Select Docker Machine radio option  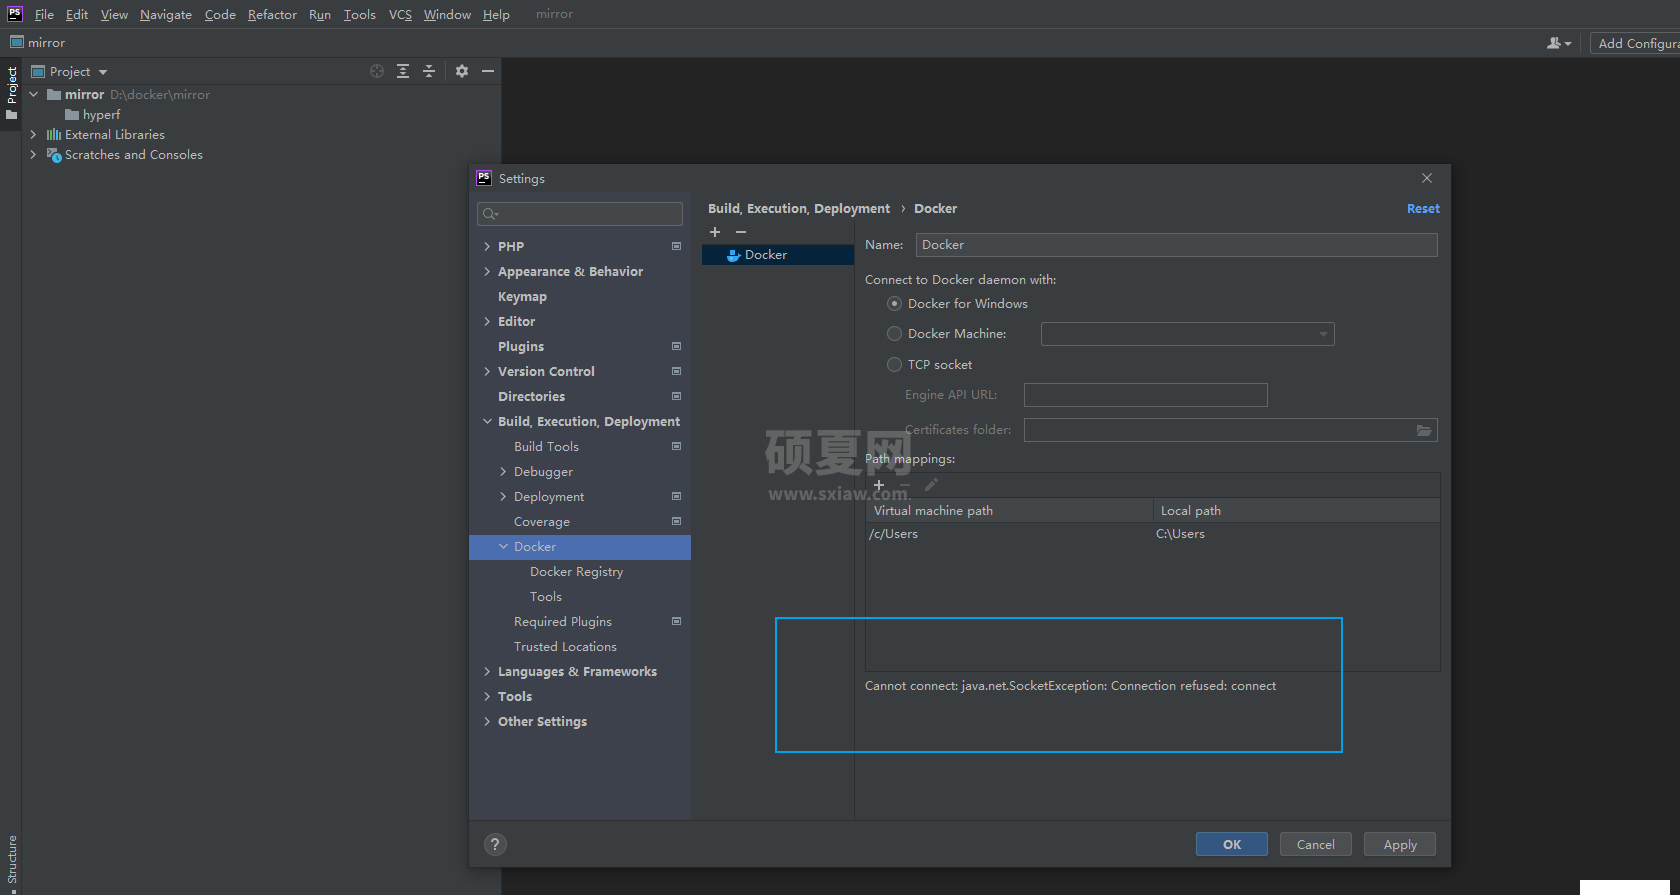pos(895,334)
